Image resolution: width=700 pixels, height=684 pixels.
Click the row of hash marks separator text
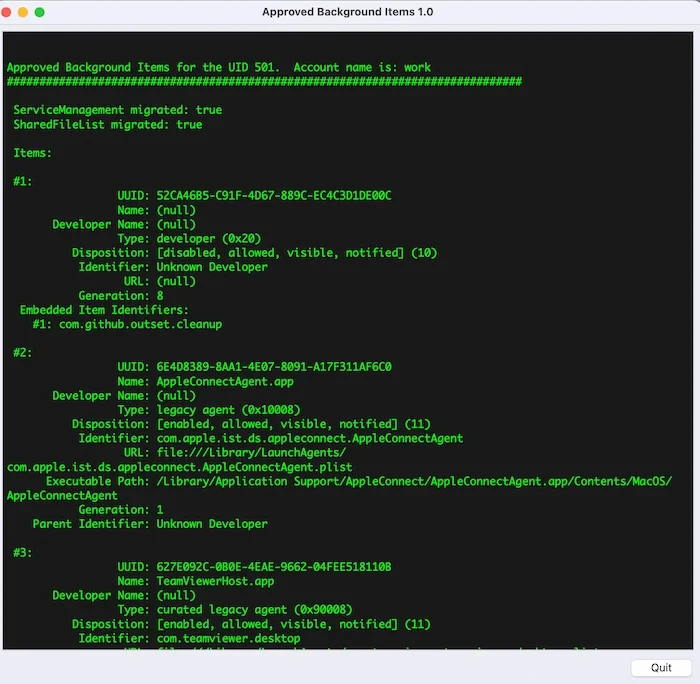tap(264, 82)
